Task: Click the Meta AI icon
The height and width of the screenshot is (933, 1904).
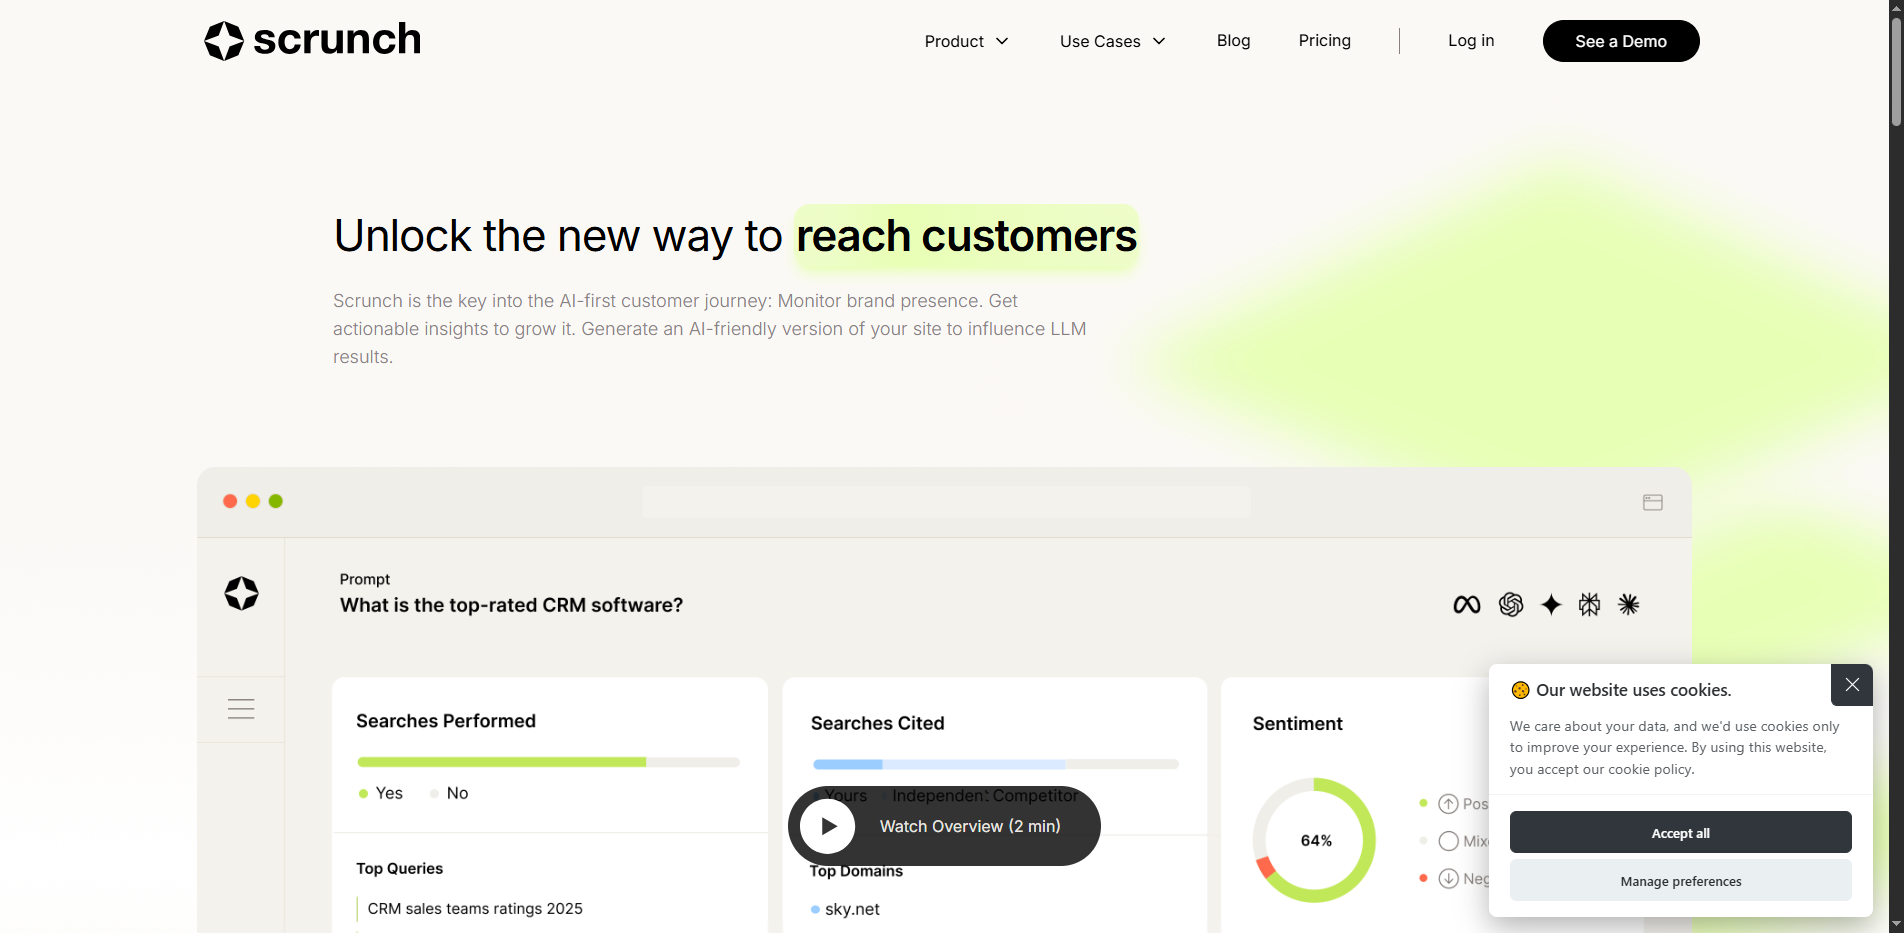Action: click(x=1467, y=604)
